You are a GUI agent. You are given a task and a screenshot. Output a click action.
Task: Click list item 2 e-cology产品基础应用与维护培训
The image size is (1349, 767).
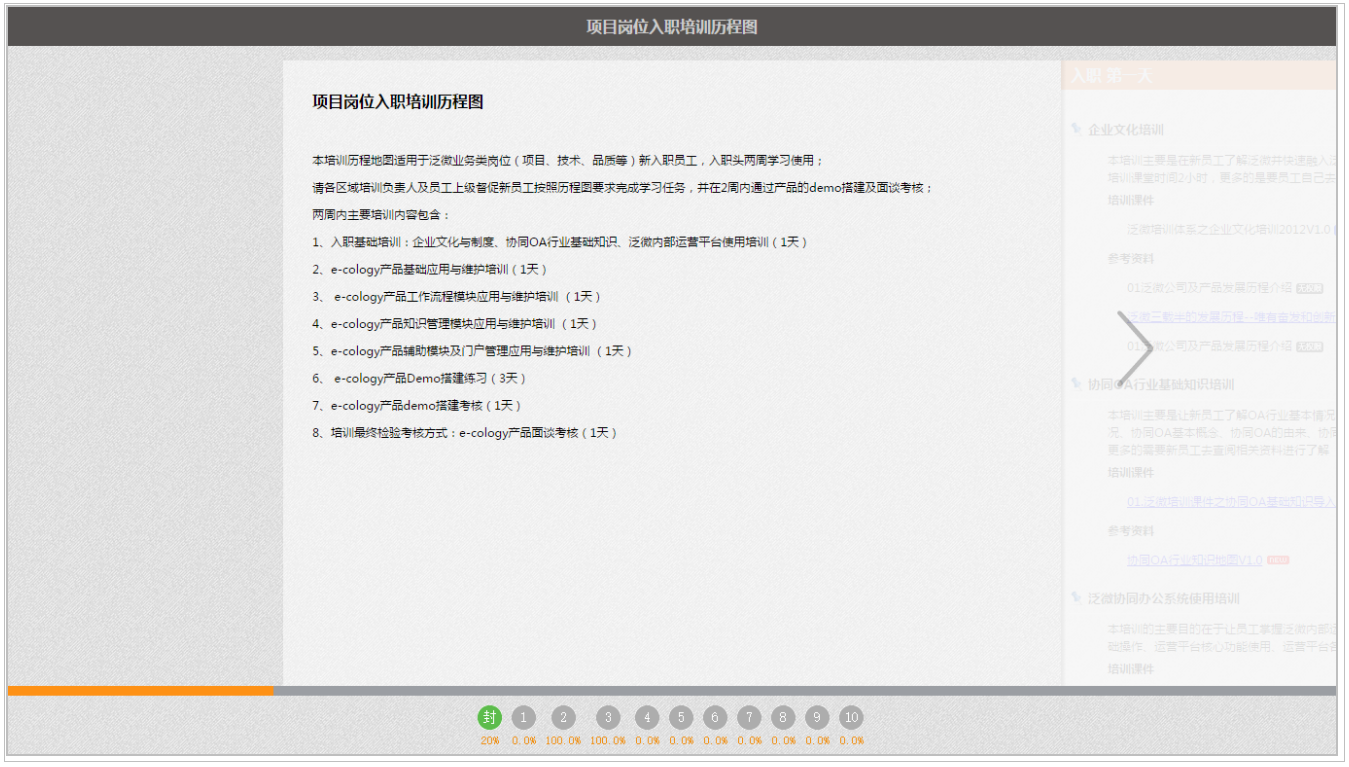point(430,269)
